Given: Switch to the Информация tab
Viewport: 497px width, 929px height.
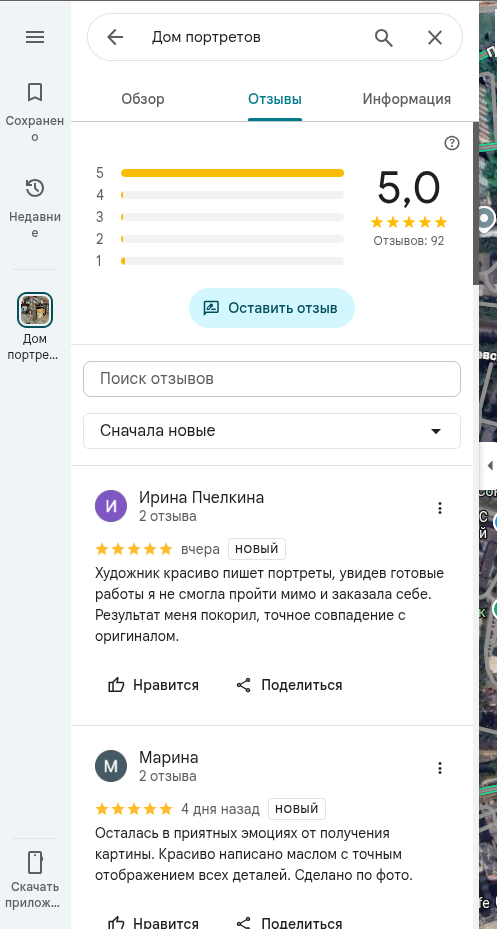Looking at the screenshot, I should 406,99.
